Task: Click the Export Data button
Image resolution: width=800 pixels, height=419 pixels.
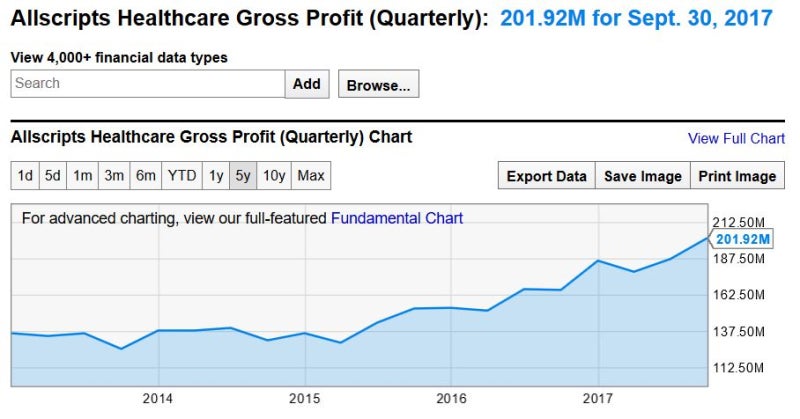Action: pyautogui.click(x=546, y=176)
